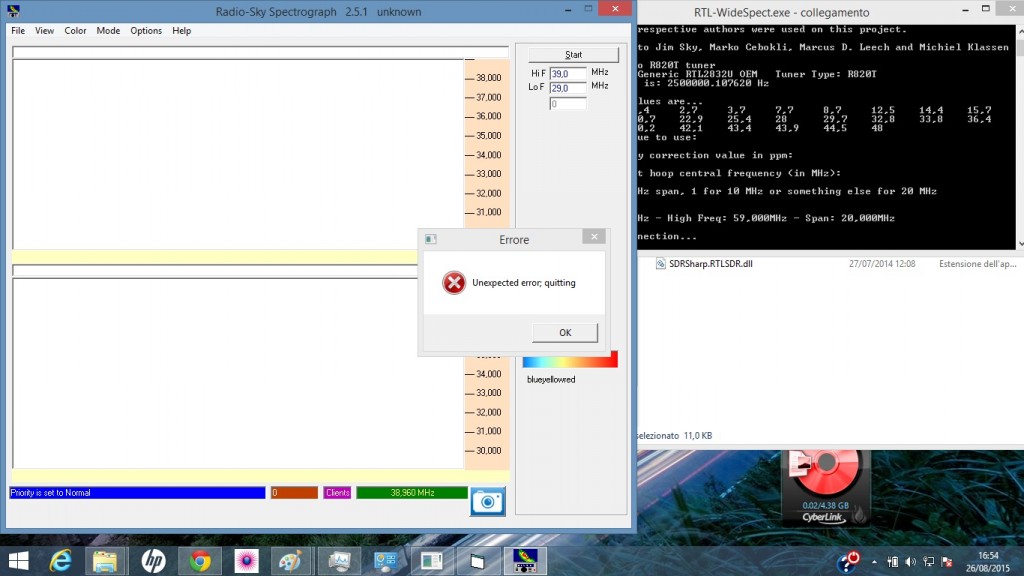This screenshot has height=576, width=1024.
Task: Click the 38,000 frequency scale label
Action: (x=488, y=78)
